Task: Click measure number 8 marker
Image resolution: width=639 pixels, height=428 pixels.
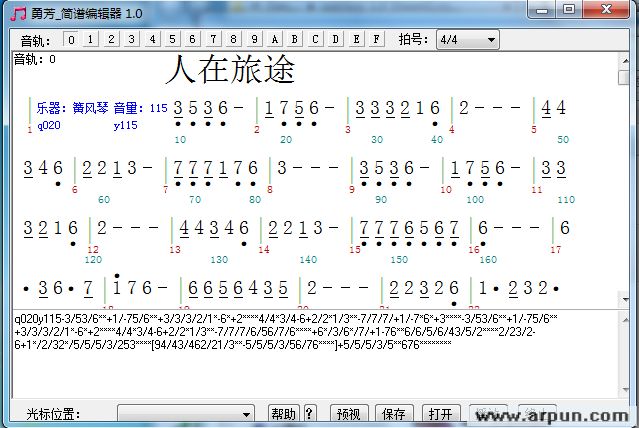Action: click(x=270, y=190)
